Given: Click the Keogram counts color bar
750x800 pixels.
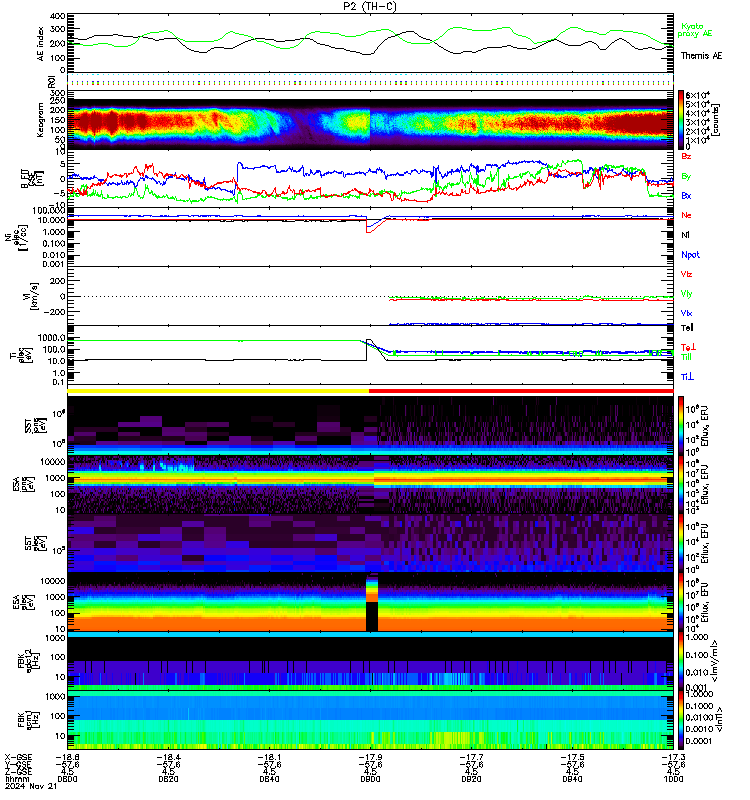Looking at the screenshot, I should (681, 119).
